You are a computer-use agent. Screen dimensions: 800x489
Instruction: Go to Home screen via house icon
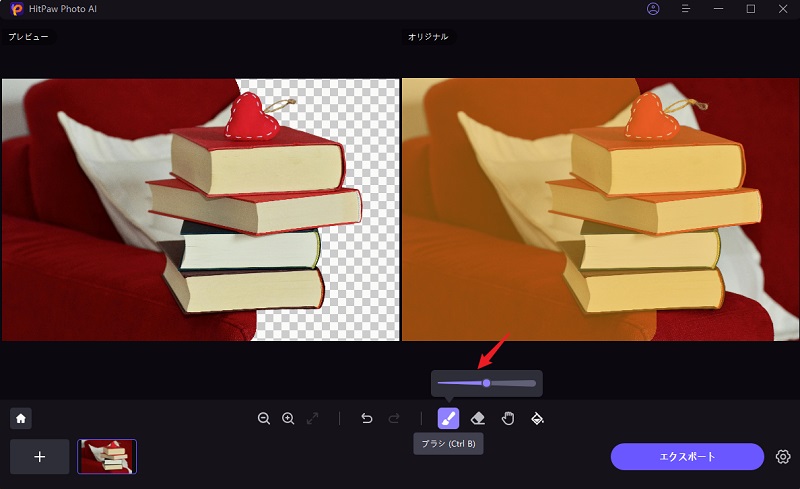coord(20,418)
